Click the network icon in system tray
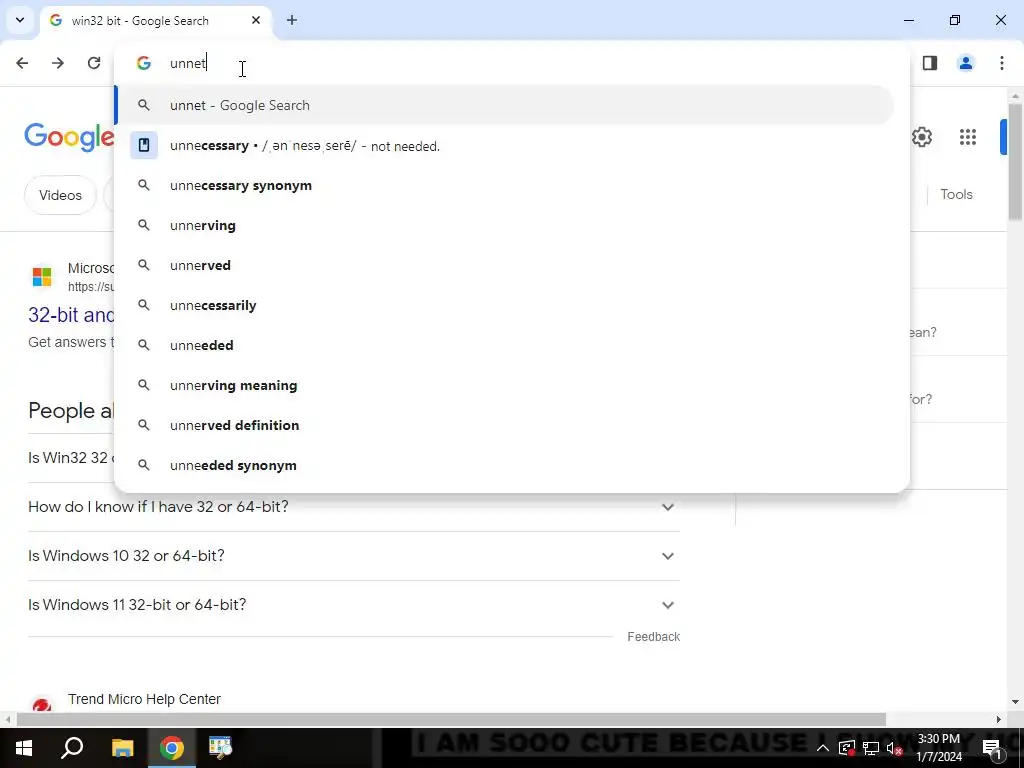Image resolution: width=1024 pixels, height=768 pixels. (x=871, y=748)
